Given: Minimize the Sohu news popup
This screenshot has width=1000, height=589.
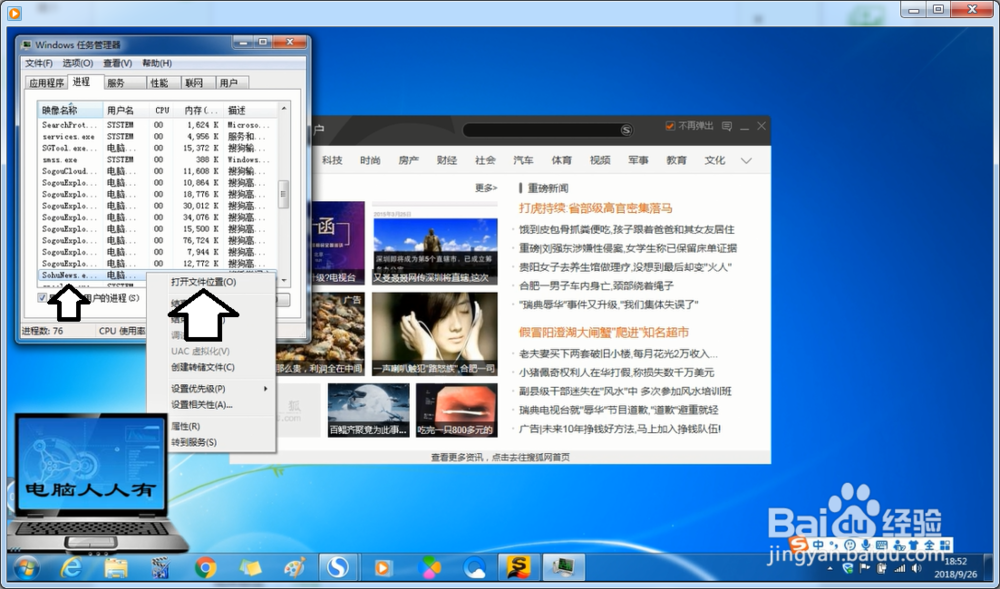Looking at the screenshot, I should (744, 127).
